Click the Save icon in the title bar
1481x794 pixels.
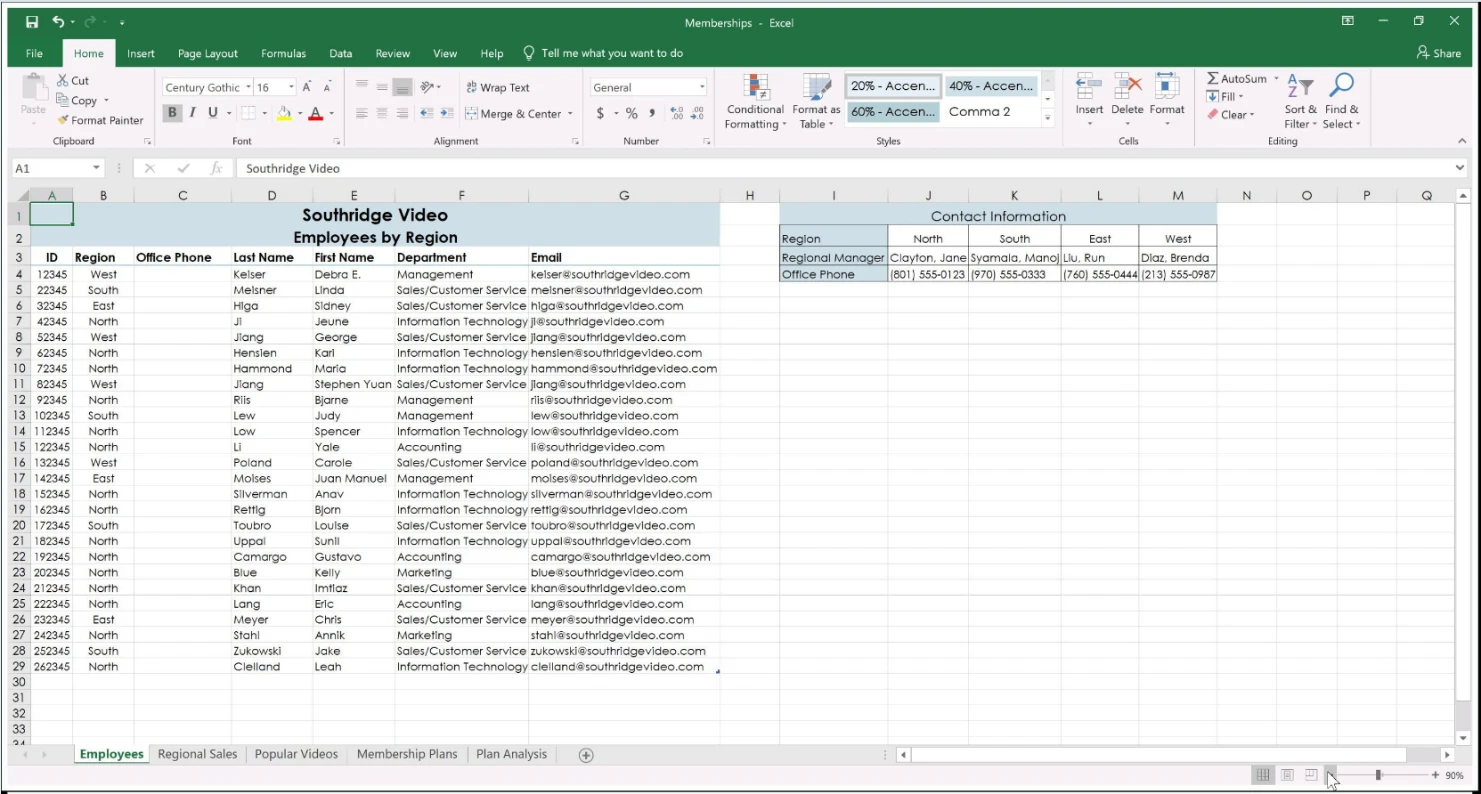coord(32,22)
